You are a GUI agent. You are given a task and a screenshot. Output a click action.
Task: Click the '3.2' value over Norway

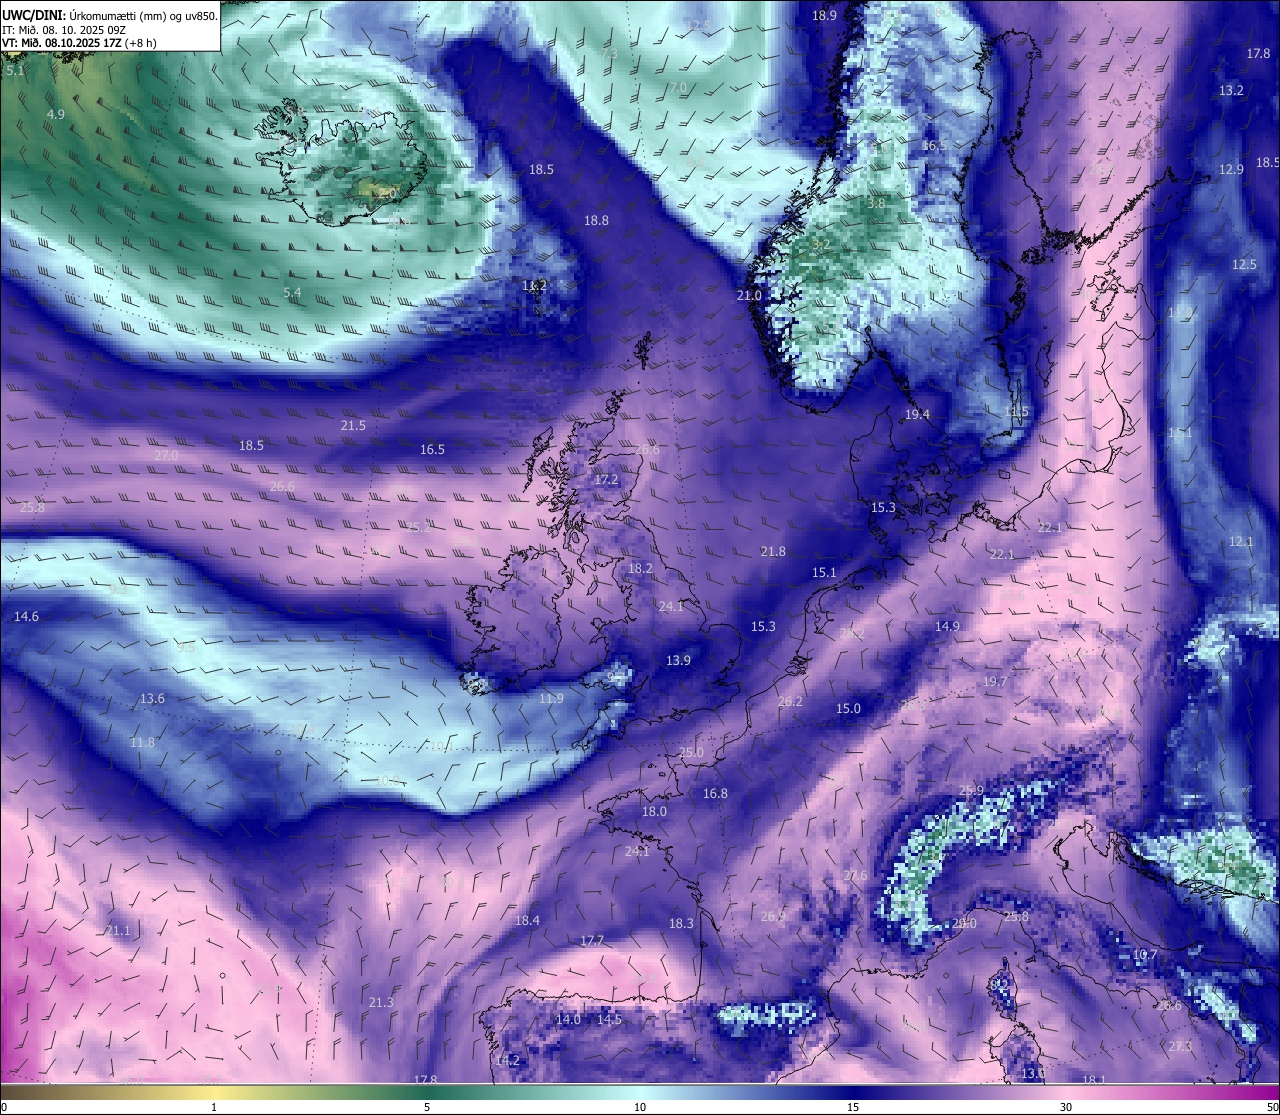point(821,245)
